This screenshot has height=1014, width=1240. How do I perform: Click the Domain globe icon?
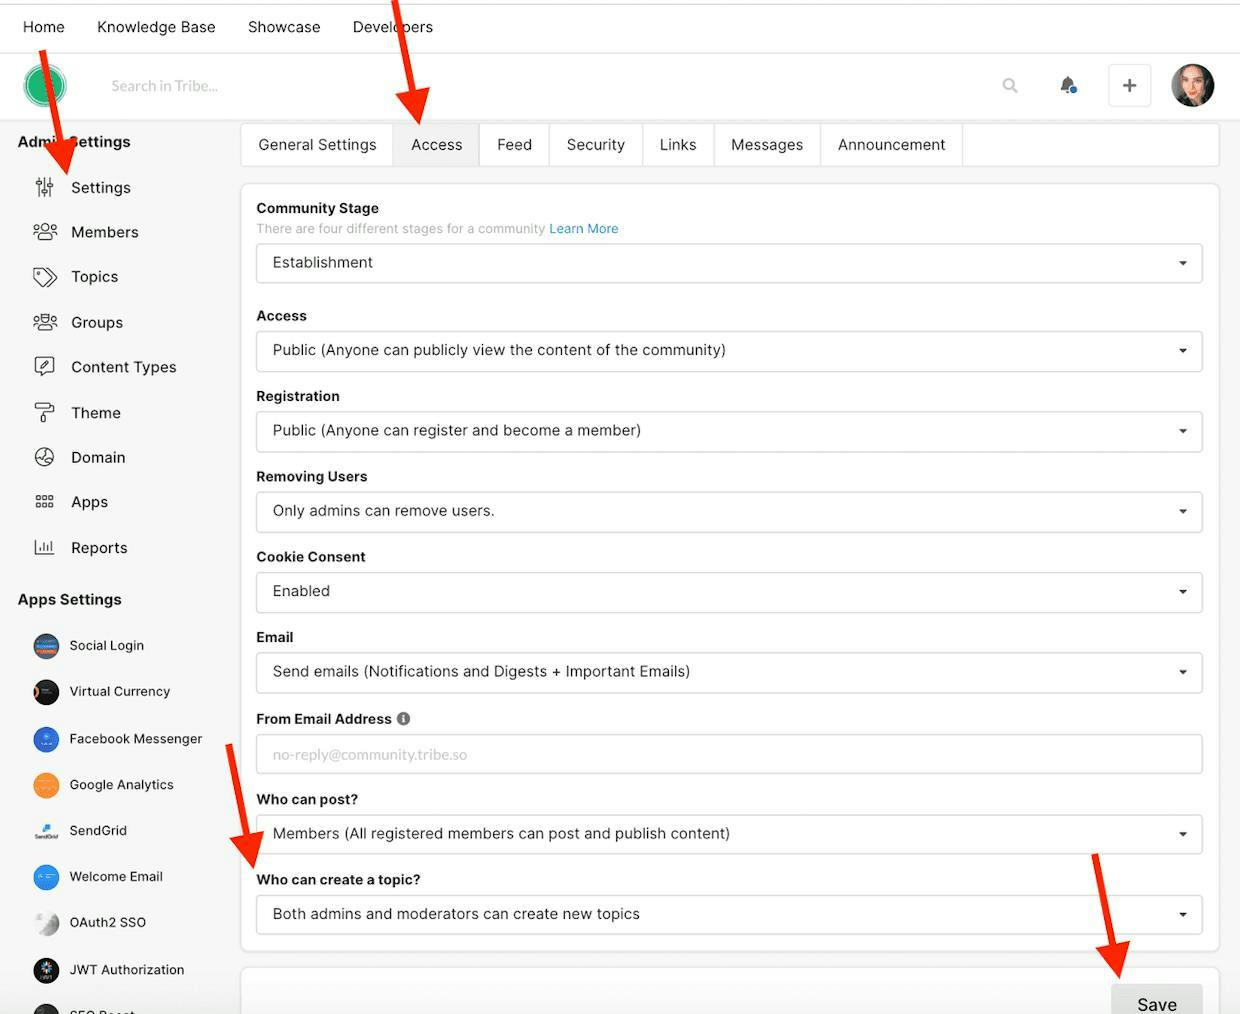click(45, 457)
